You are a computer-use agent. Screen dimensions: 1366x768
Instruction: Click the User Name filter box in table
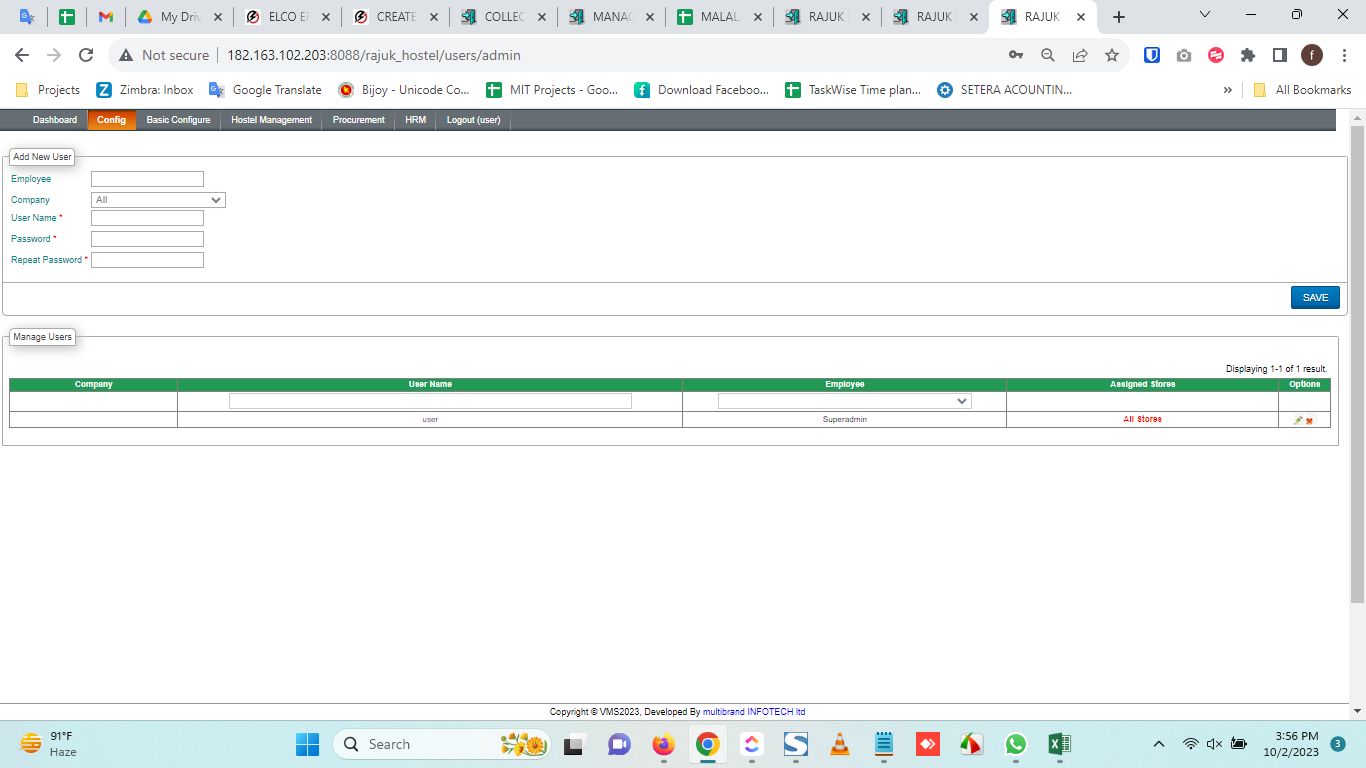[x=430, y=401]
